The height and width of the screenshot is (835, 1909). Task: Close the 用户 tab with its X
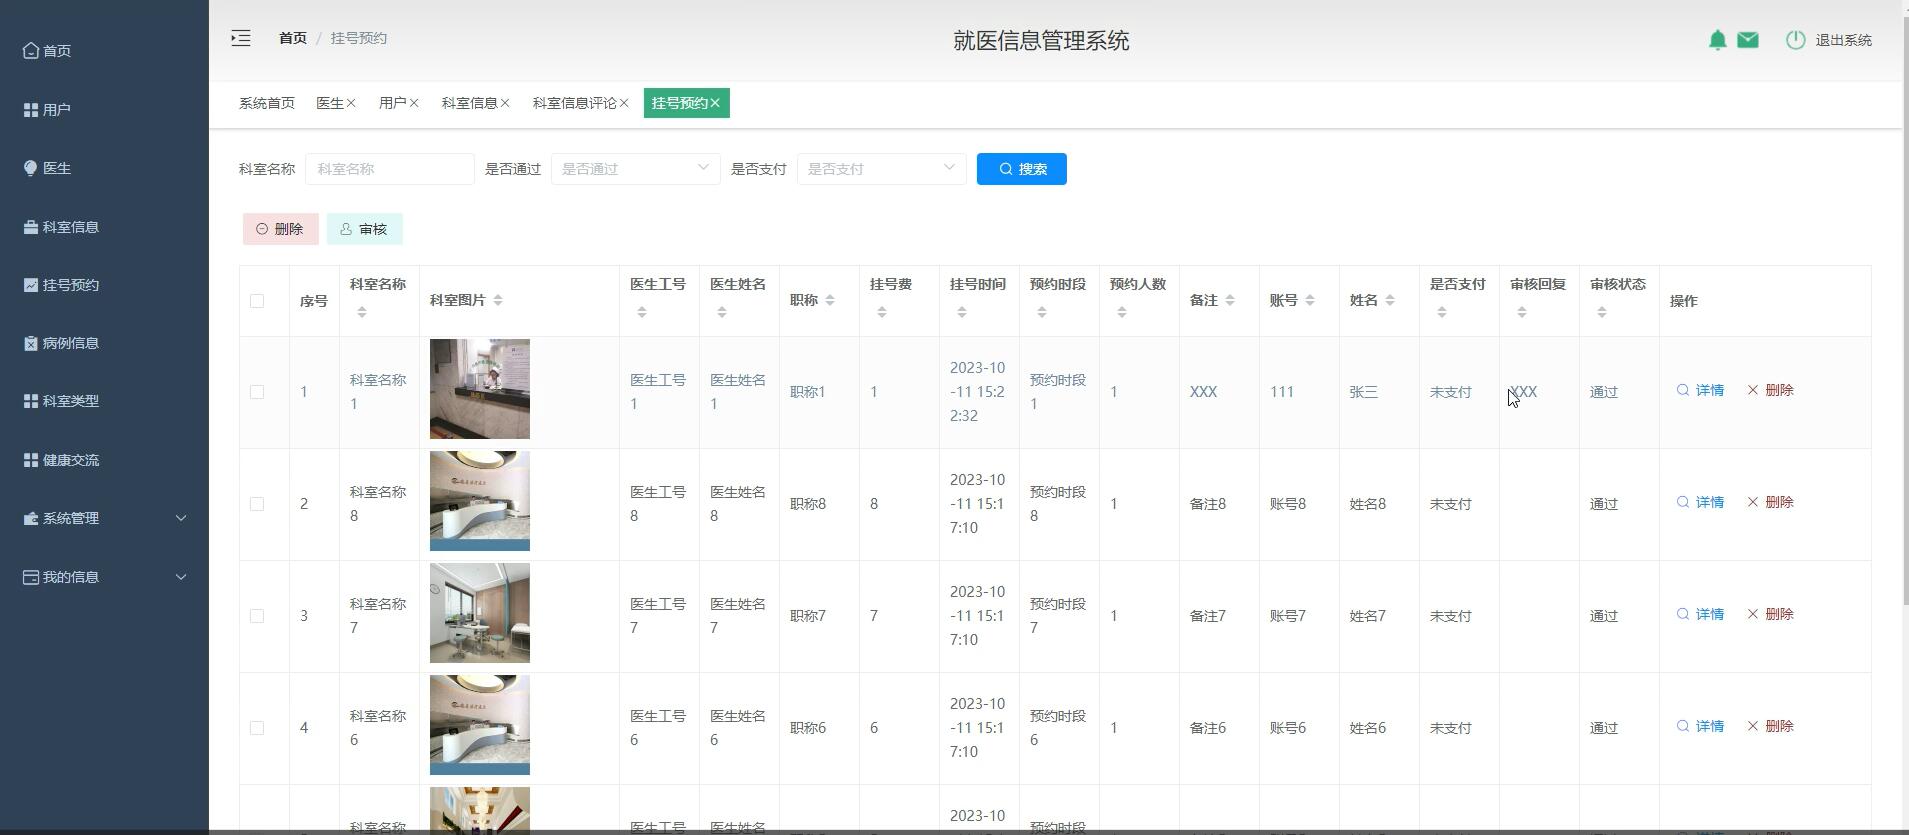(x=414, y=103)
